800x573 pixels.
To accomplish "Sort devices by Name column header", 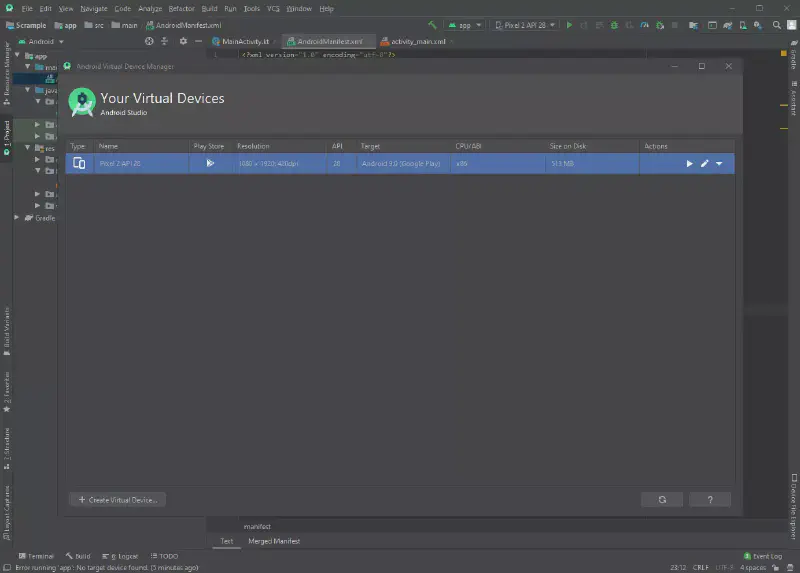I will tap(109, 146).
